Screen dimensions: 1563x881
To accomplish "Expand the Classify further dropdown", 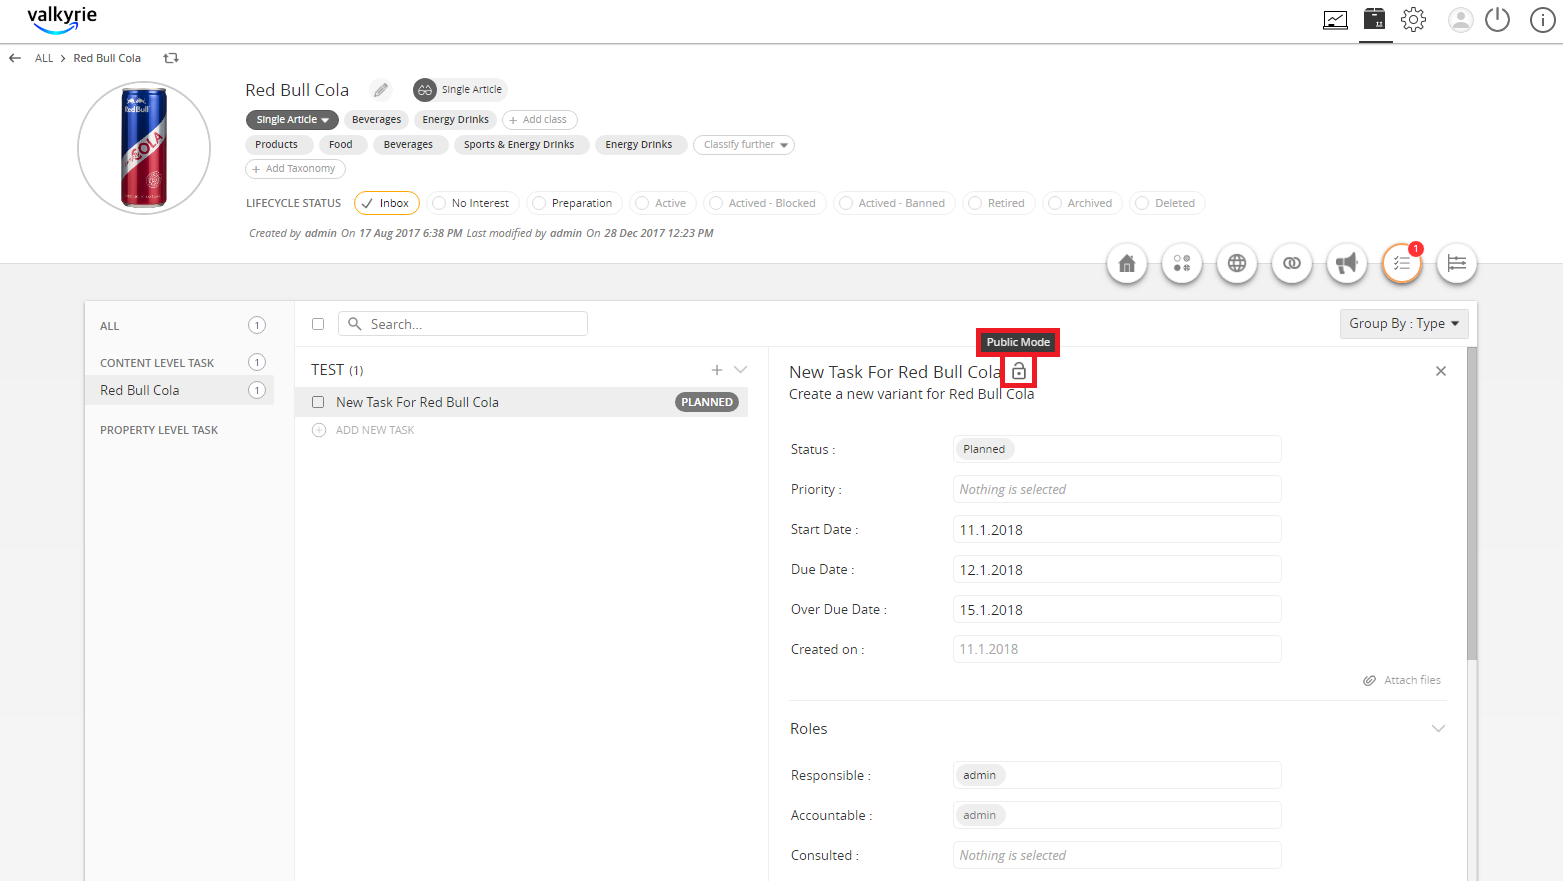I will click(x=744, y=145).
